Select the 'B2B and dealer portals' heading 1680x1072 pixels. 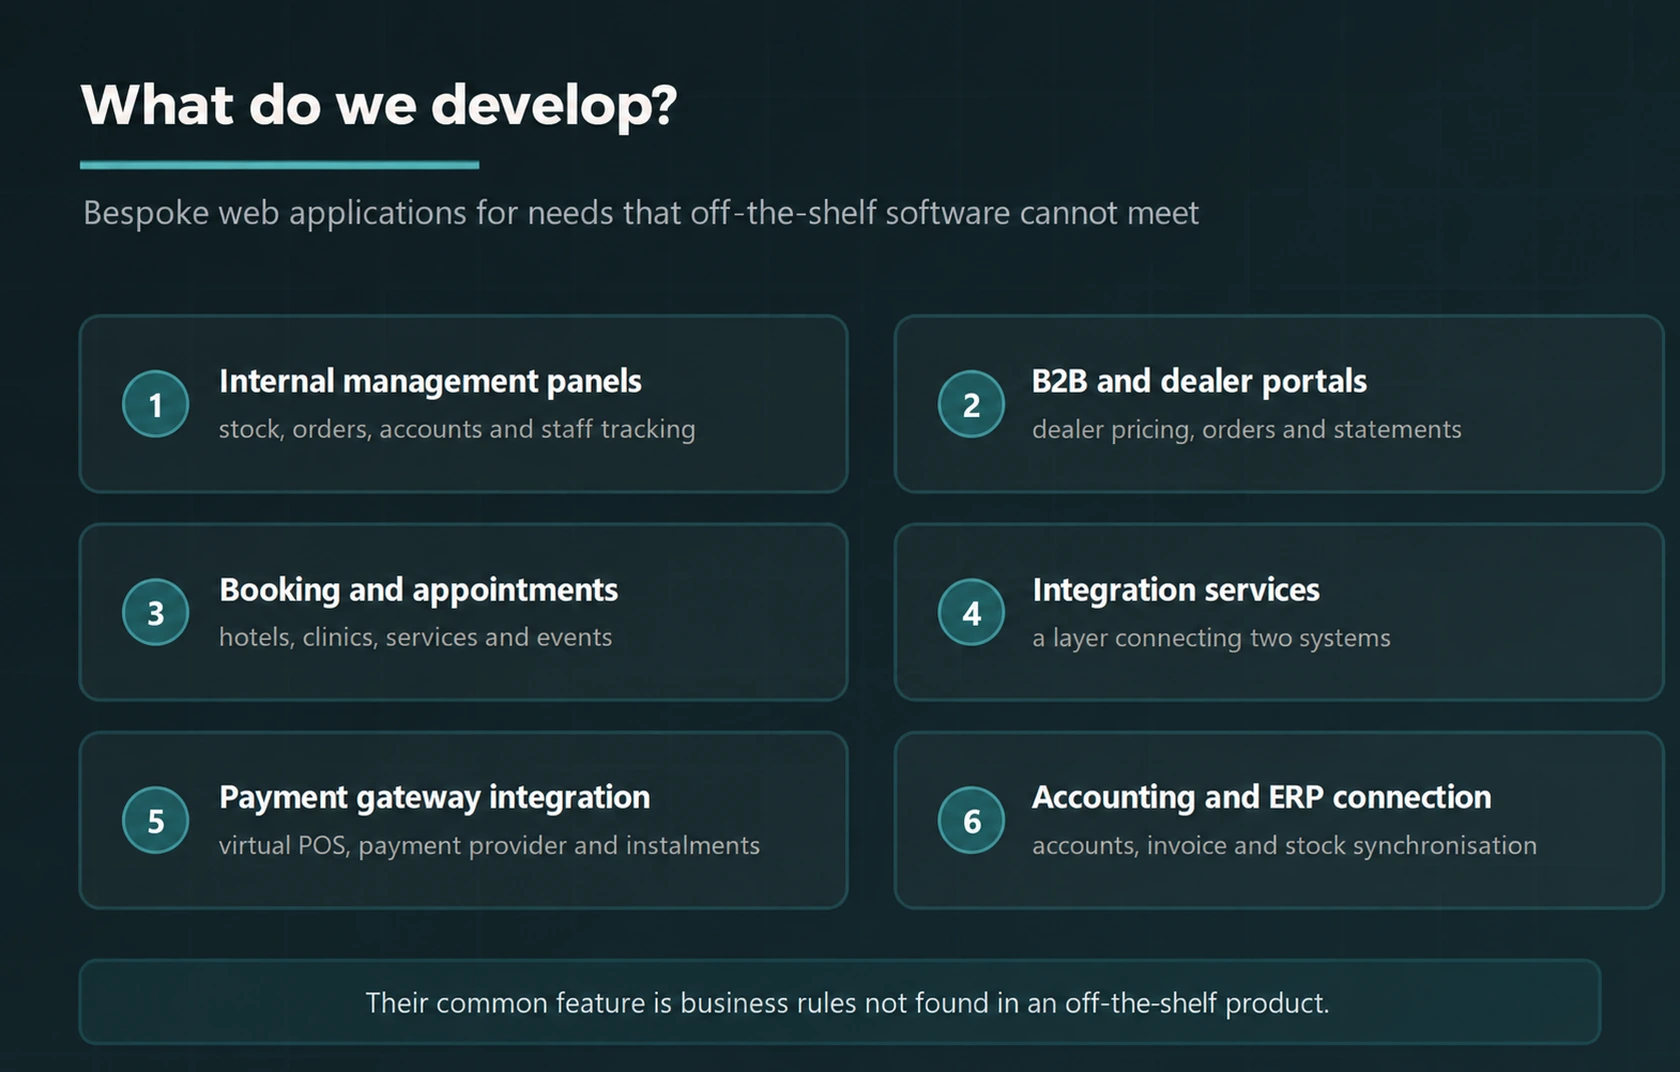pos(1199,381)
